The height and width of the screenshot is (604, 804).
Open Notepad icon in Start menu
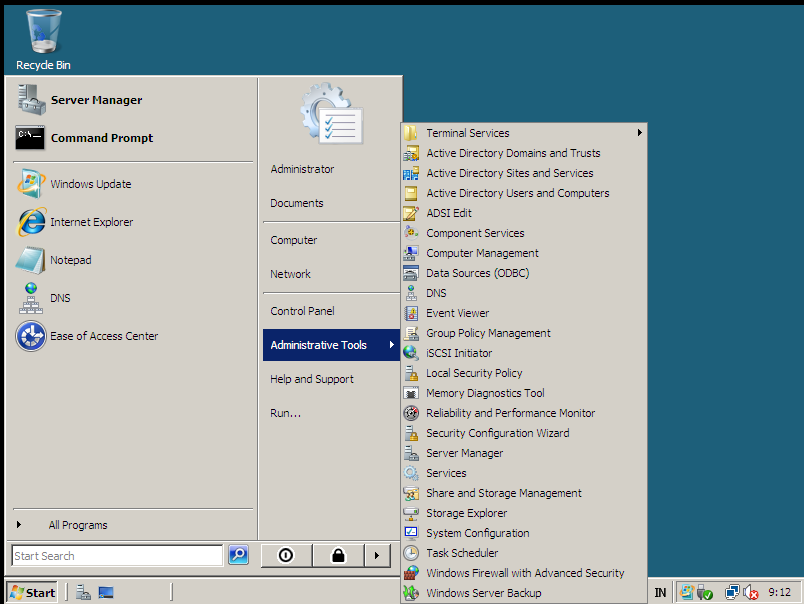click(x=31, y=260)
